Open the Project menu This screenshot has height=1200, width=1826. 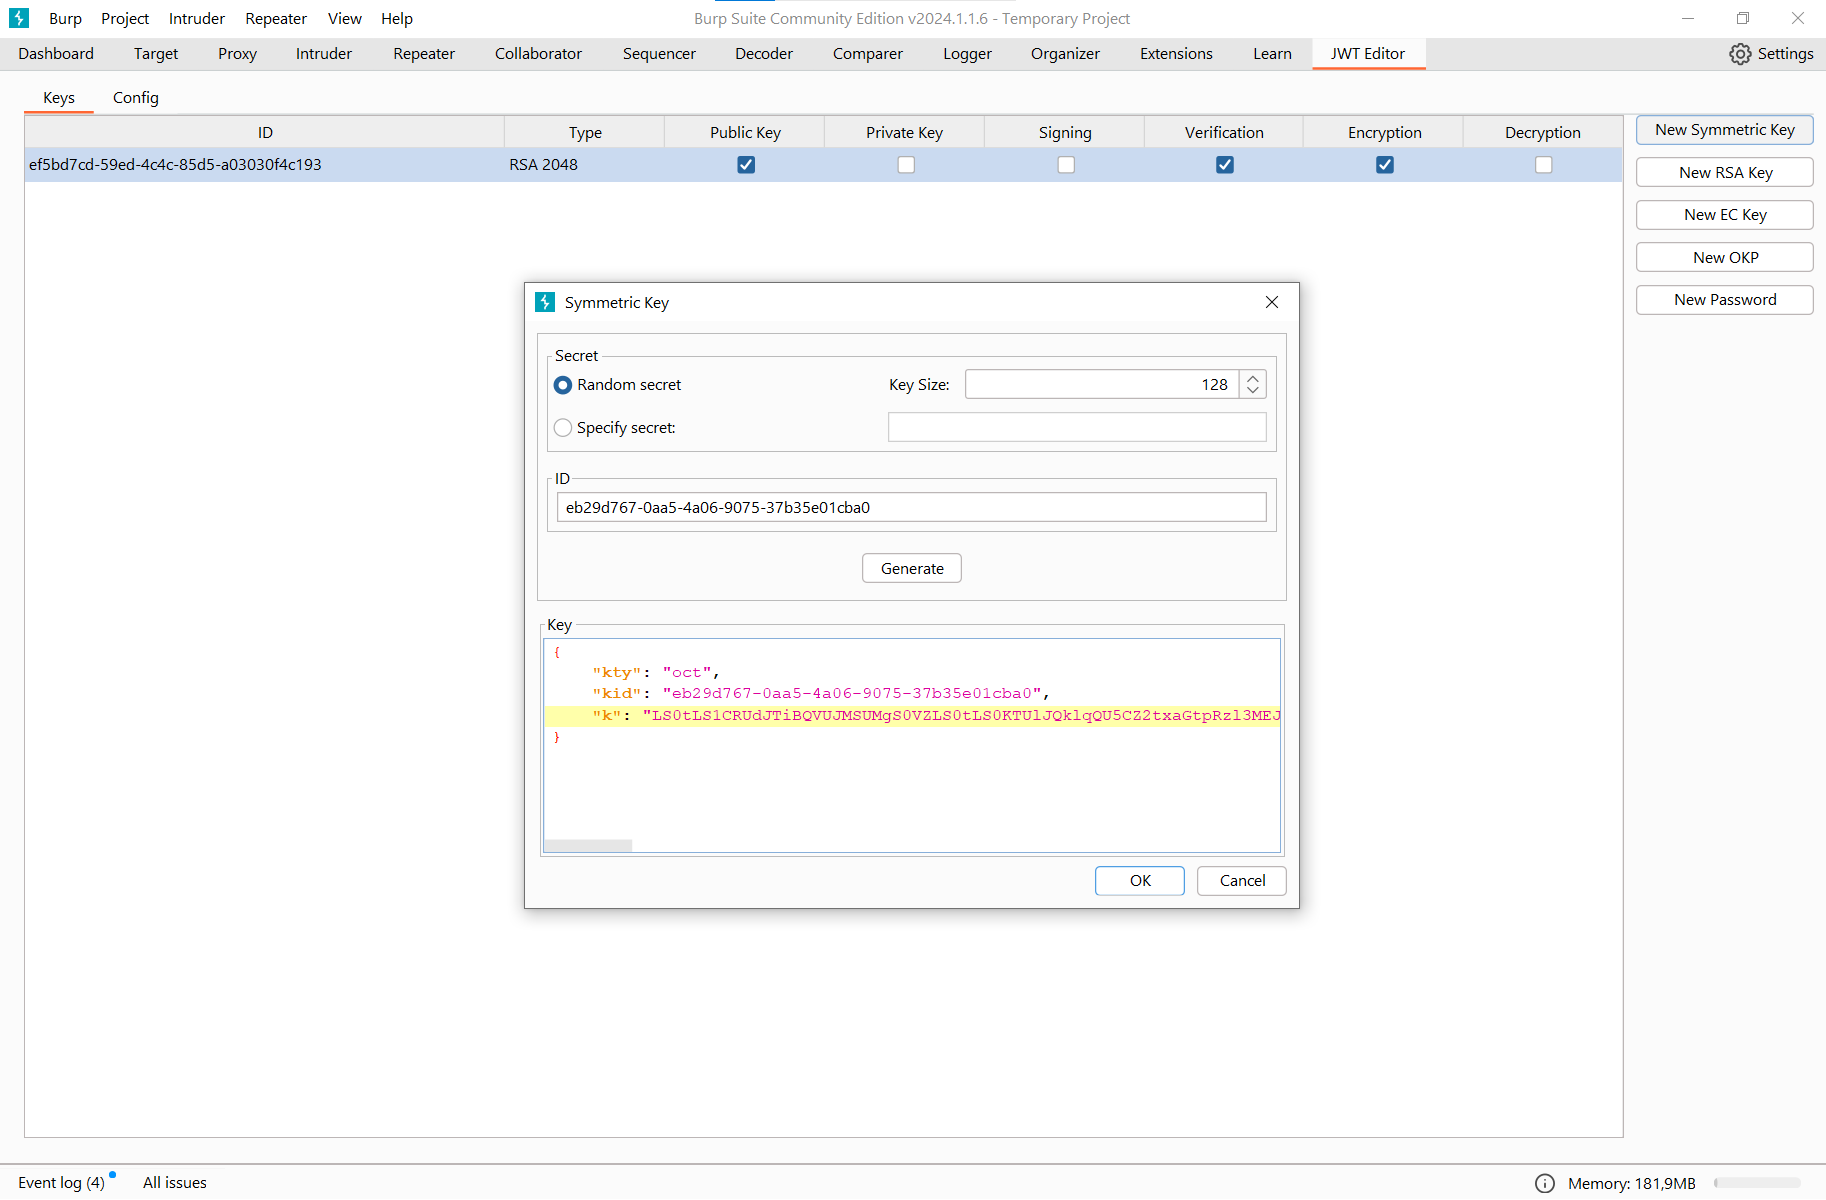(125, 19)
